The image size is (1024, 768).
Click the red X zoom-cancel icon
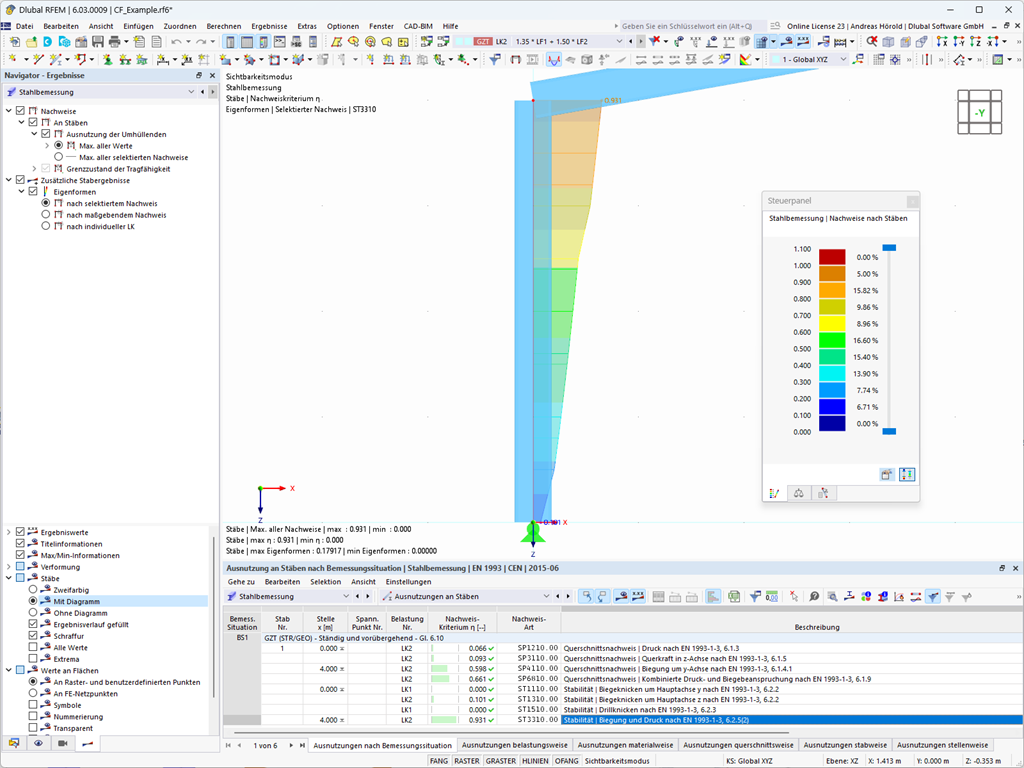pos(871,41)
